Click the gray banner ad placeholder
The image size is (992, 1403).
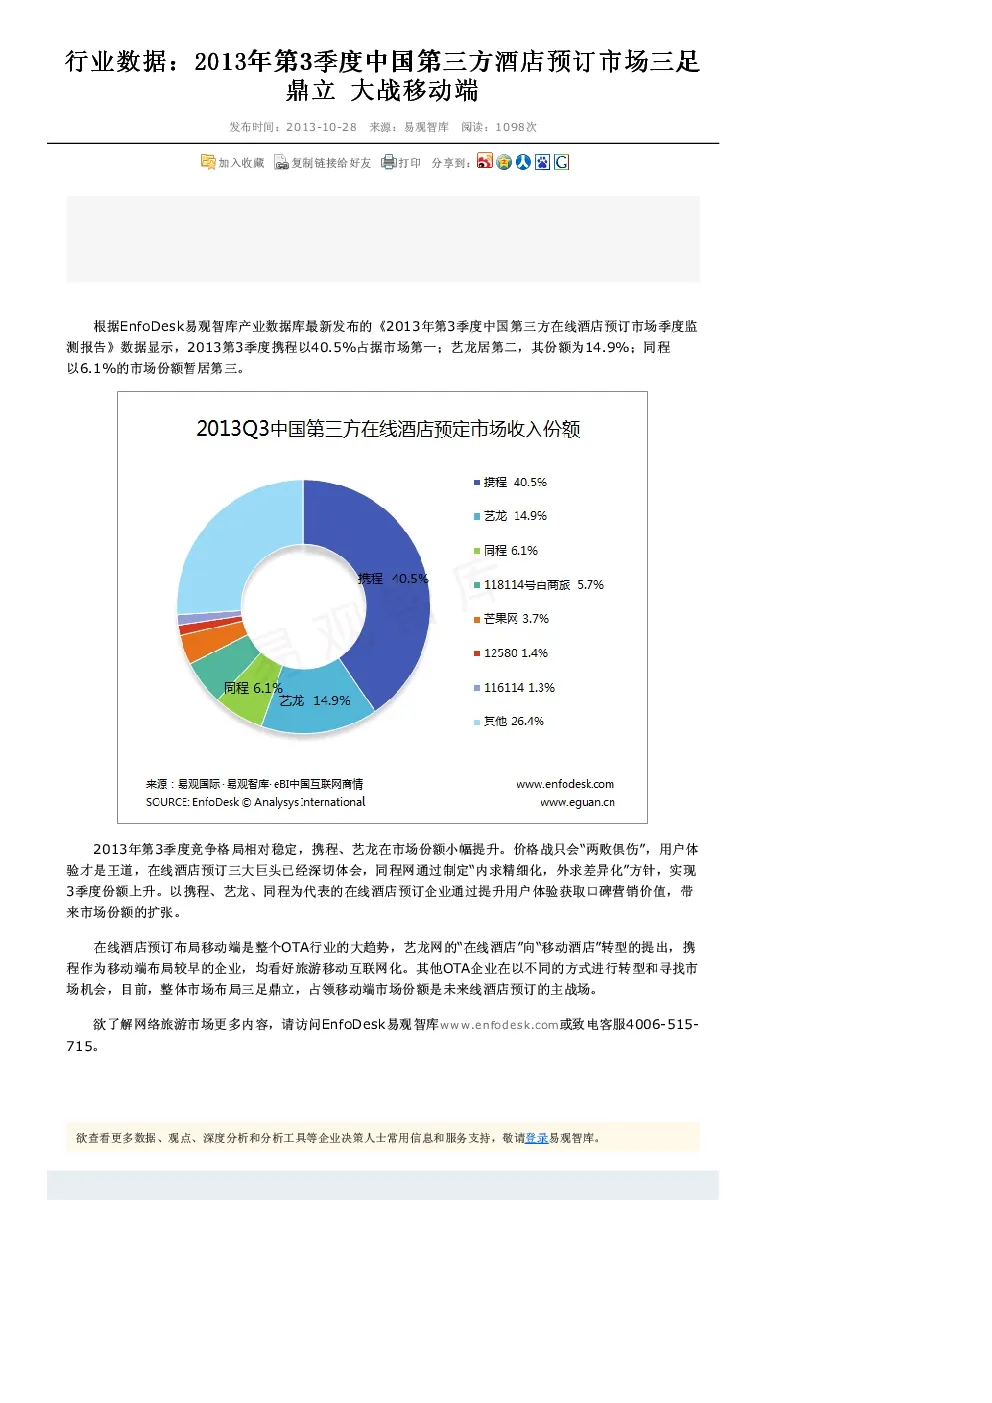(x=383, y=239)
